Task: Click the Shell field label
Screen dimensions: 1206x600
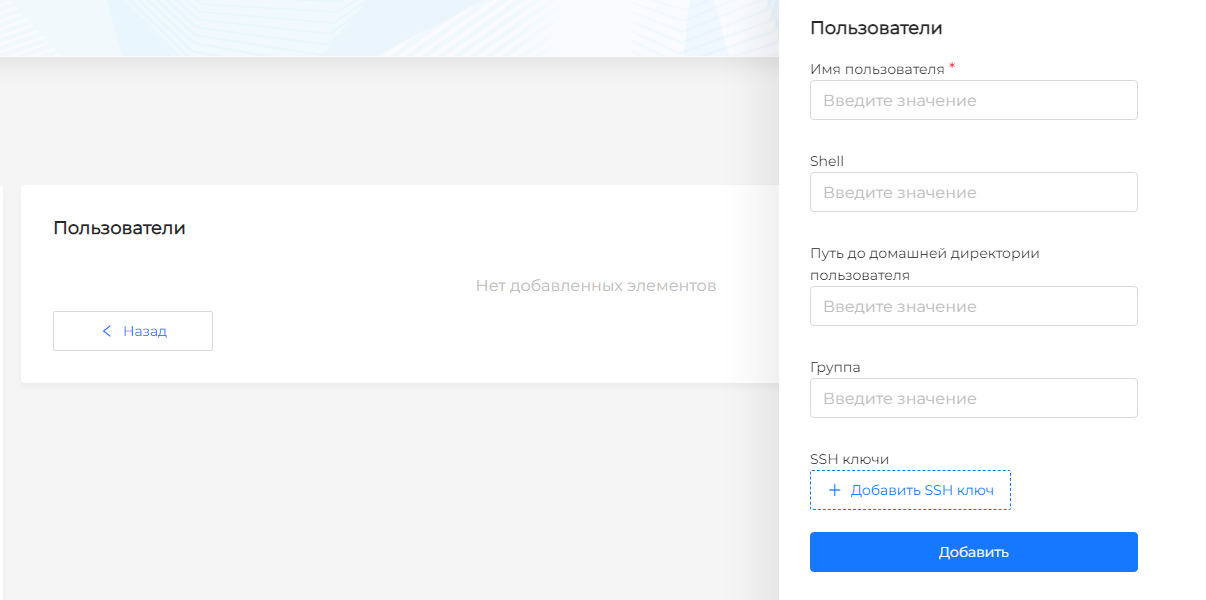Action: [827, 161]
